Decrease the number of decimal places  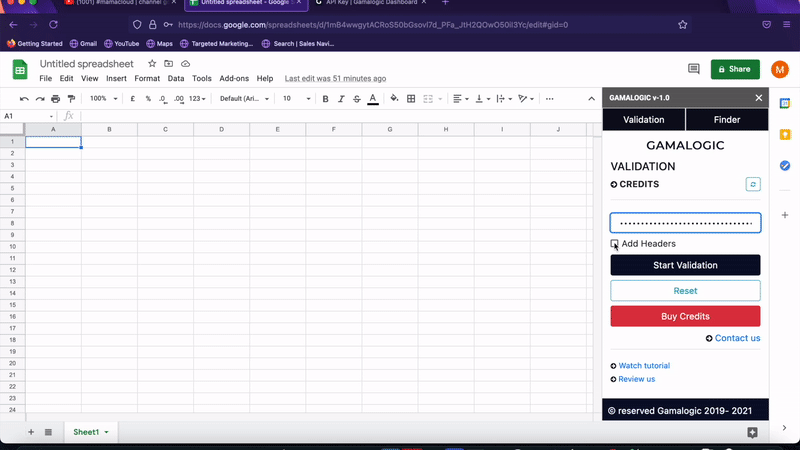tap(163, 99)
